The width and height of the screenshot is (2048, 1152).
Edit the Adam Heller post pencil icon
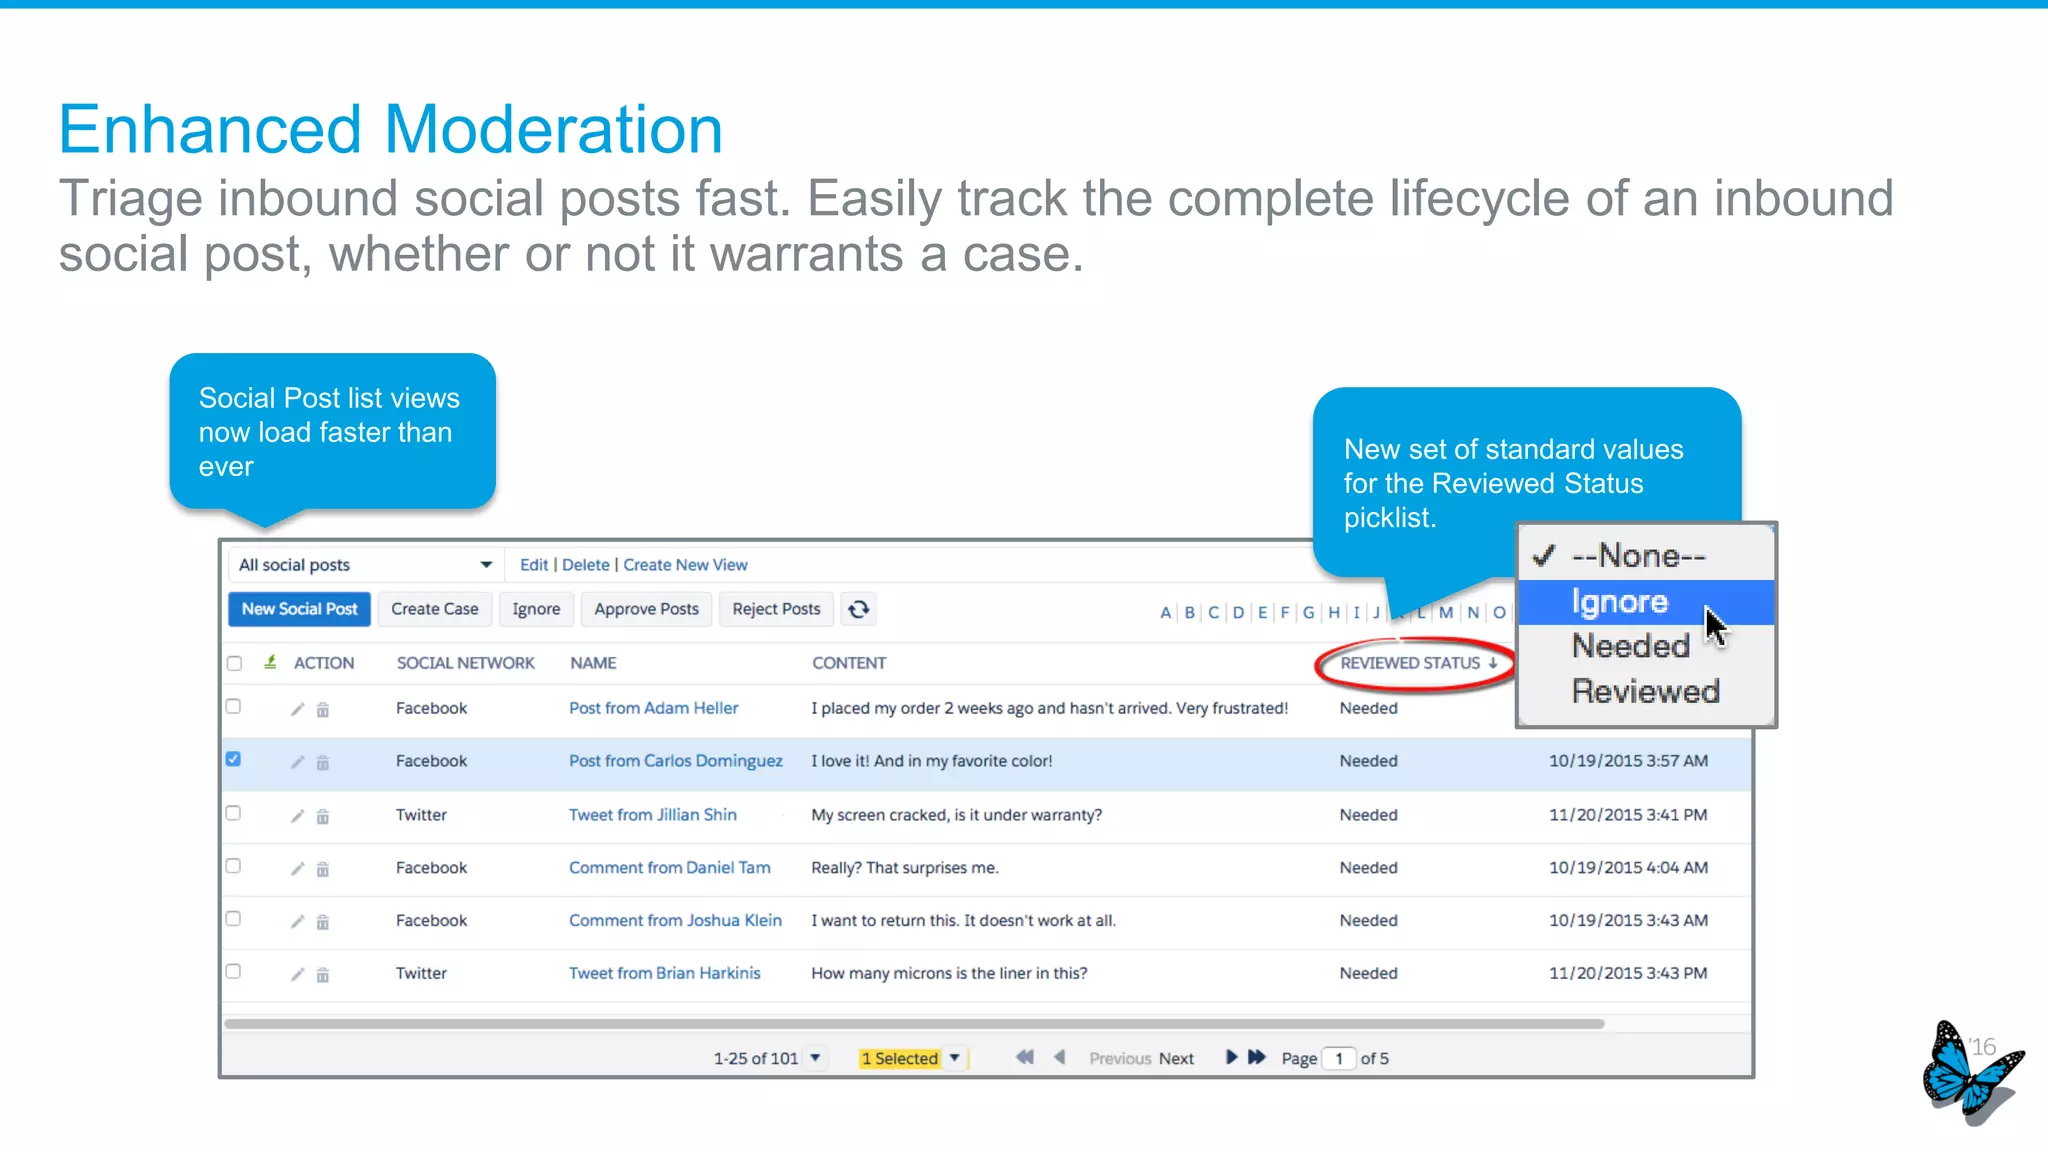click(x=297, y=709)
